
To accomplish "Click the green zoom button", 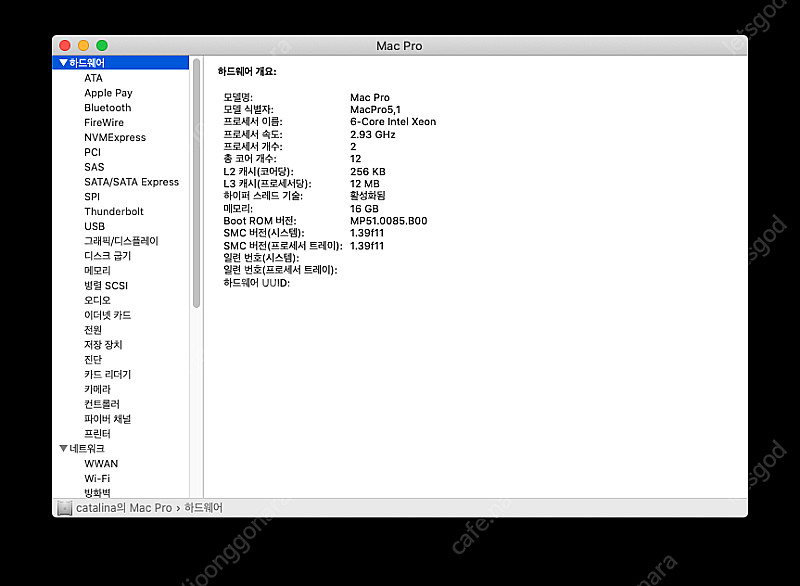I will 102,45.
